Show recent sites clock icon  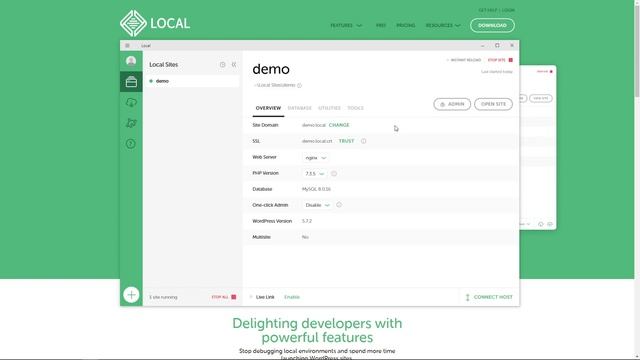pyautogui.click(x=222, y=64)
